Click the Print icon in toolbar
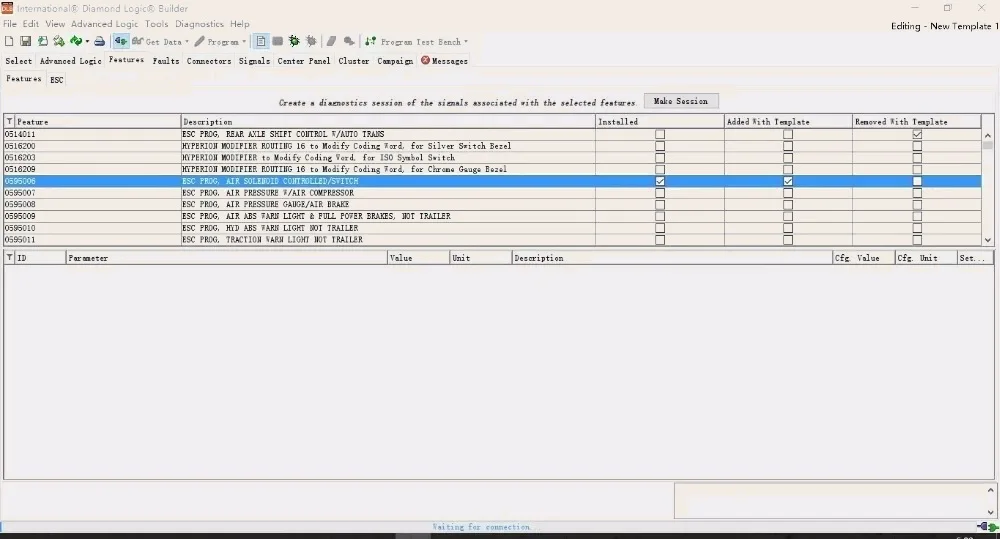The width and height of the screenshot is (1000, 539). pyautogui.click(x=99, y=41)
